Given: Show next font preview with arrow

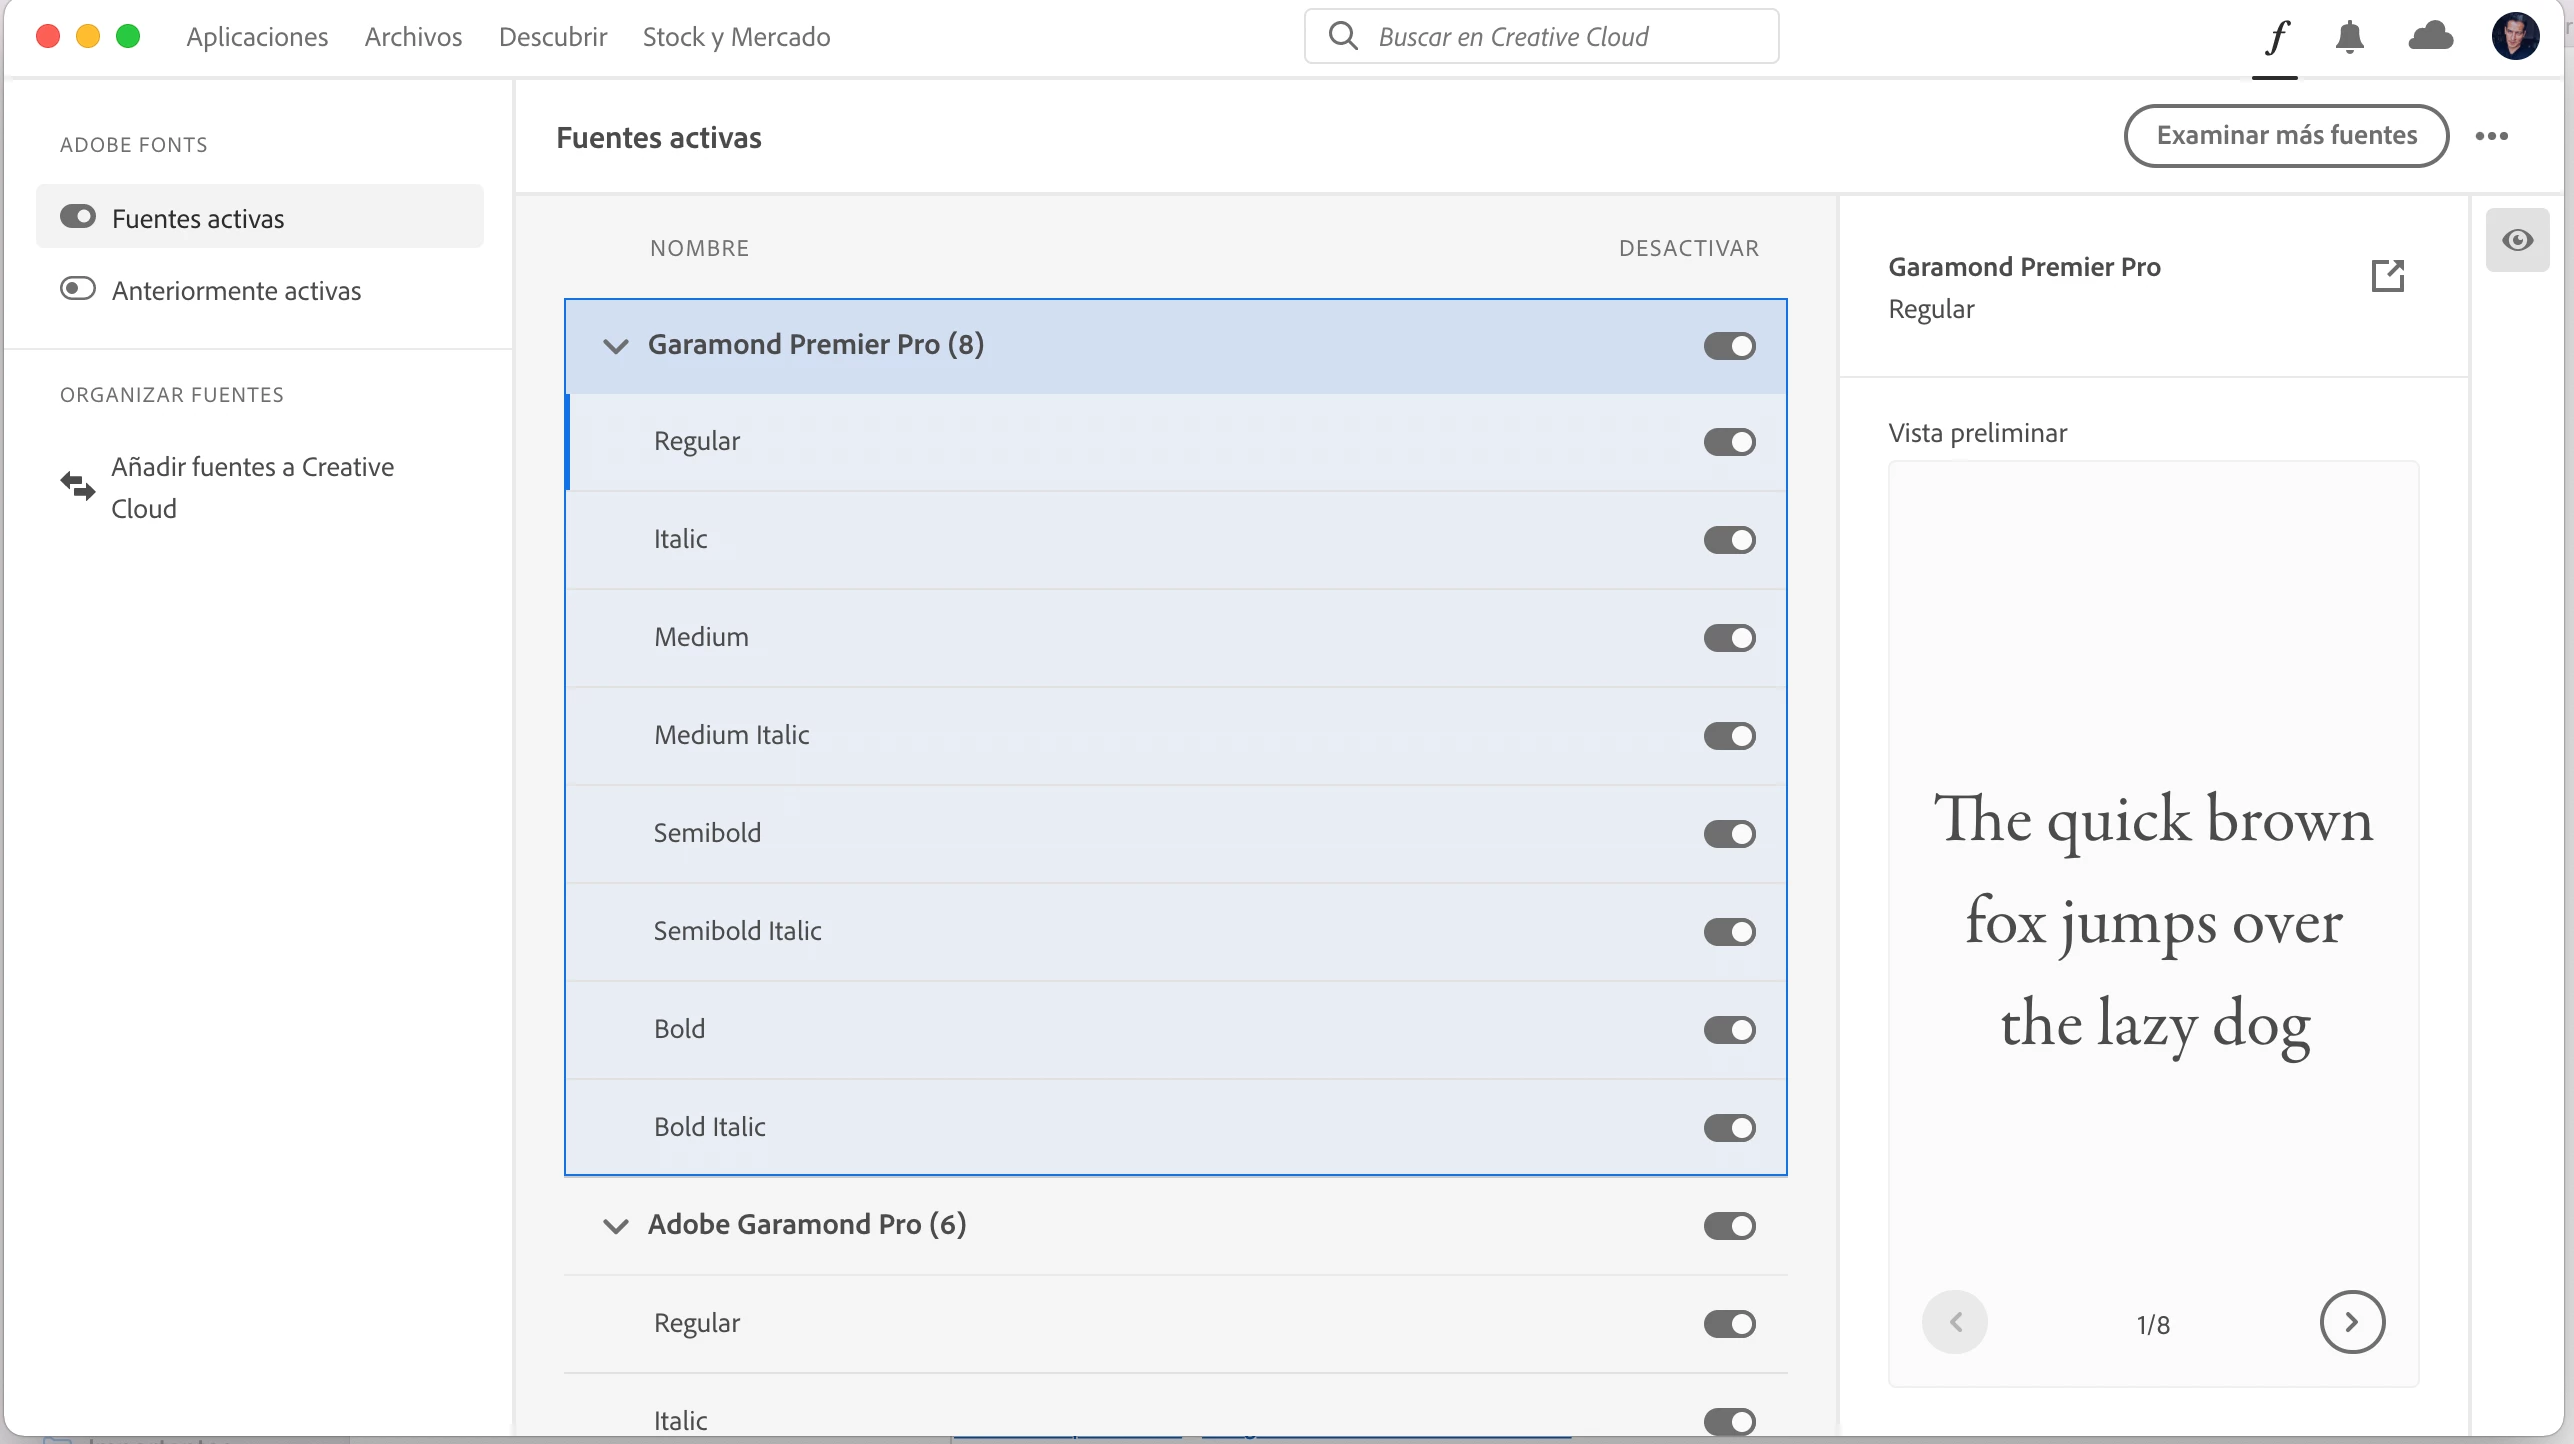Looking at the screenshot, I should pos(2352,1322).
